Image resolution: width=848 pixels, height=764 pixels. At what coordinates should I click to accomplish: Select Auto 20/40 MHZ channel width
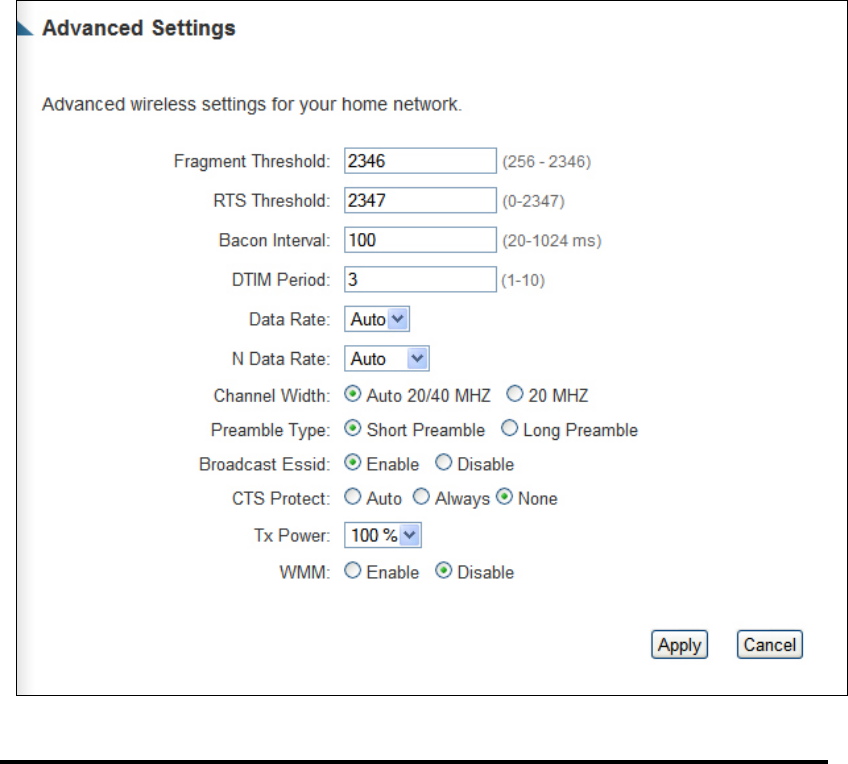click(x=353, y=394)
